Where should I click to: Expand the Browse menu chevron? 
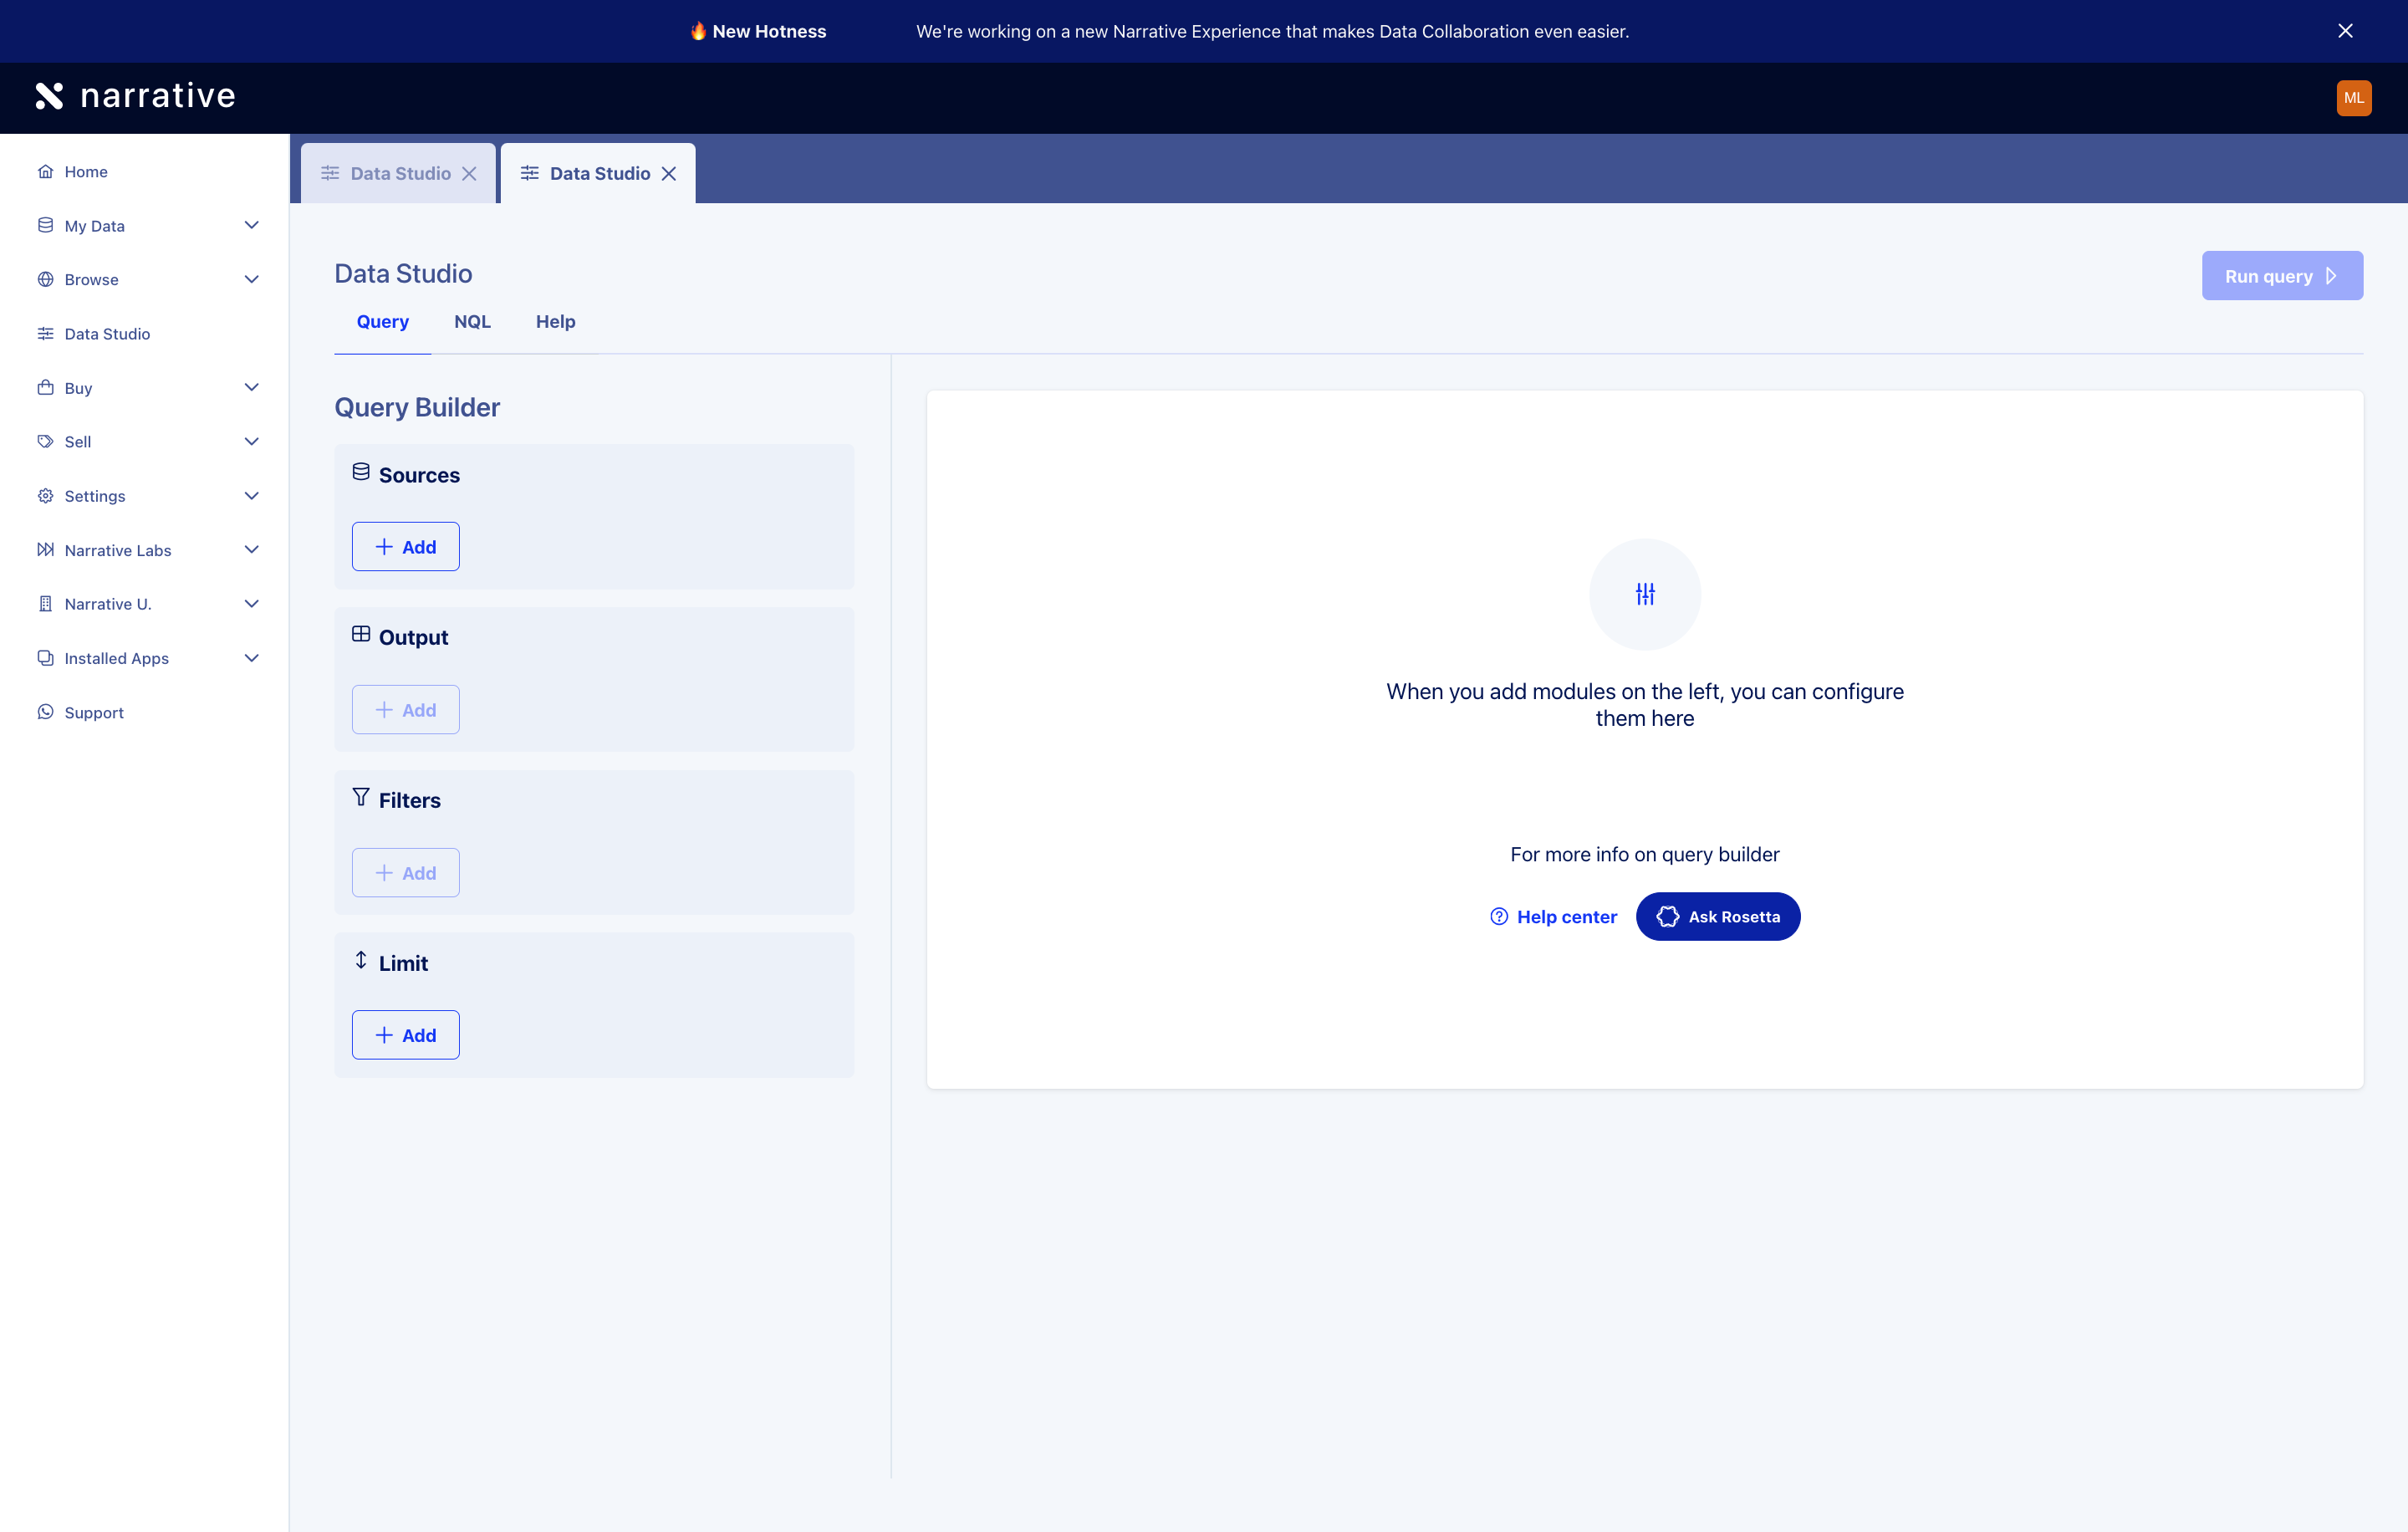(x=252, y=279)
